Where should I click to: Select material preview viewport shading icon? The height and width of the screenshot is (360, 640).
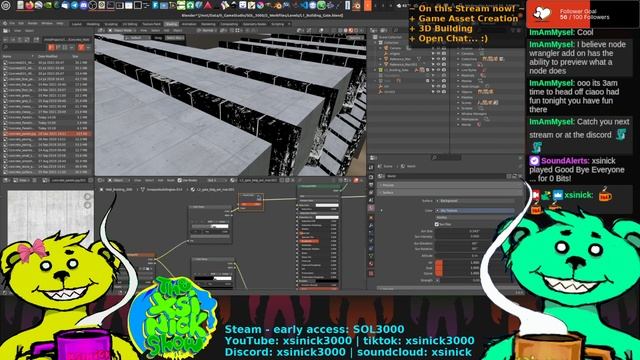pos(350,31)
